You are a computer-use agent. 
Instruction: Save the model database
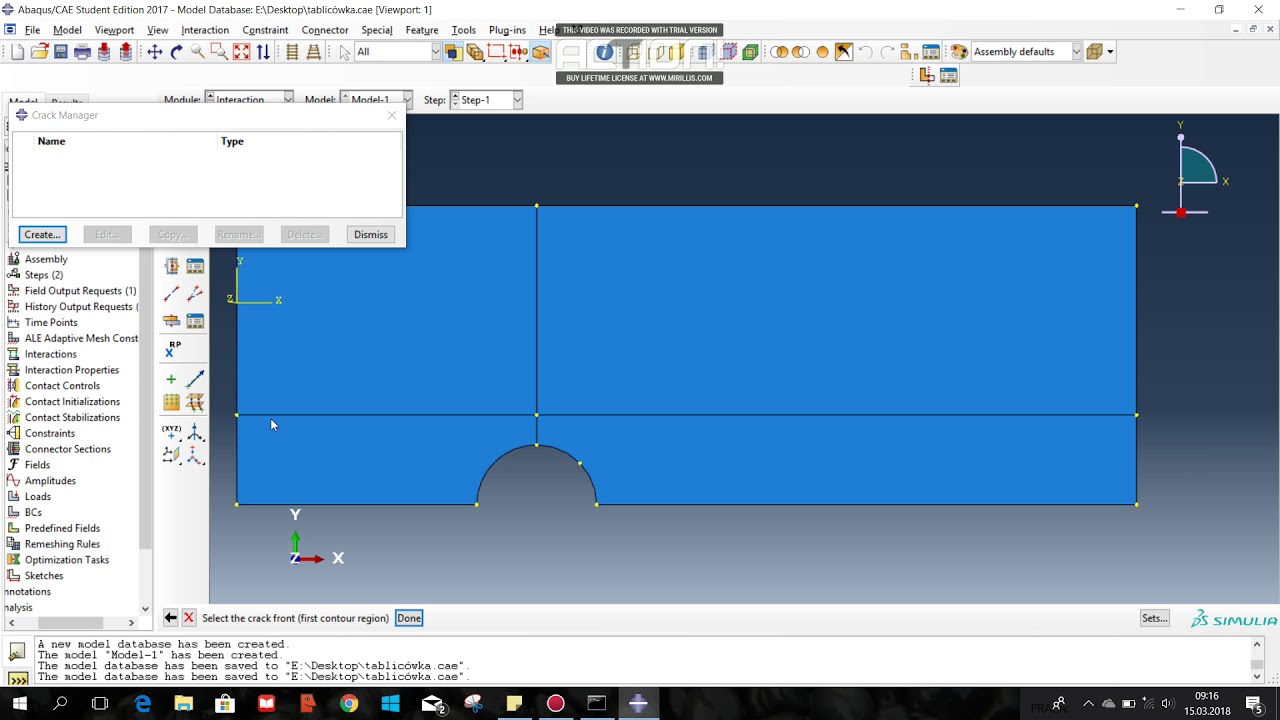click(61, 52)
